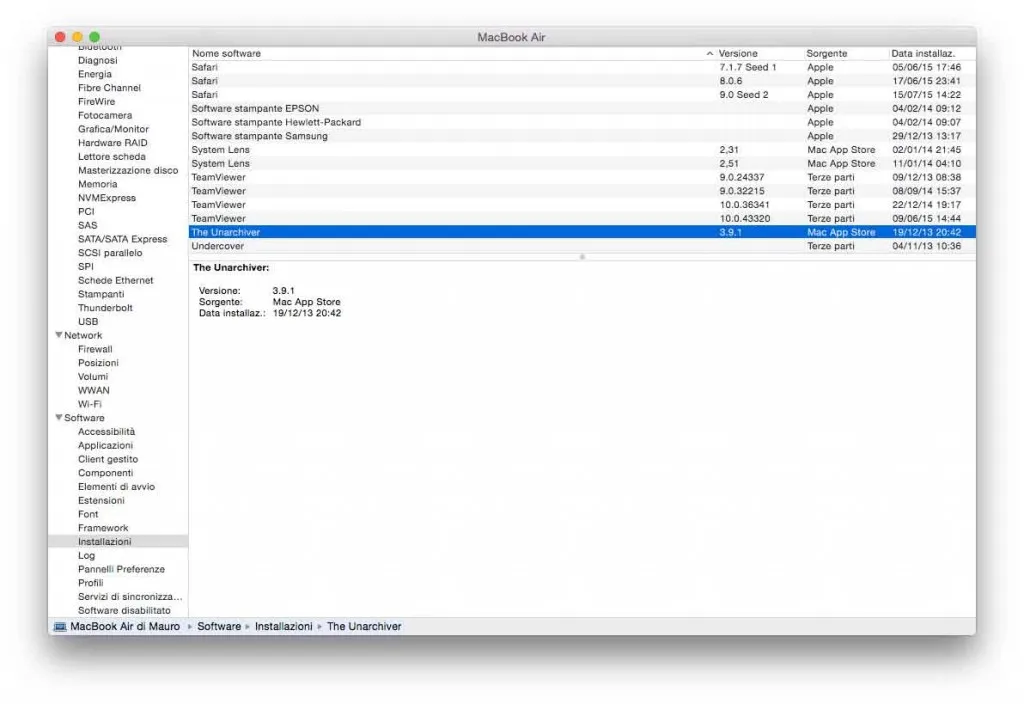Select WWAN under Network
The width and height of the screenshot is (1024, 704).
click(x=93, y=390)
